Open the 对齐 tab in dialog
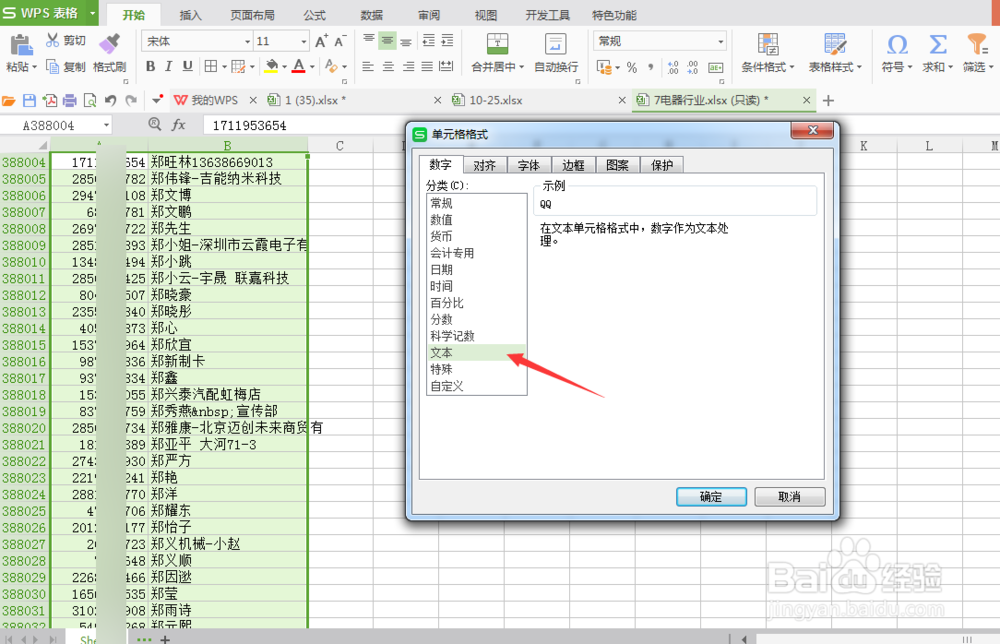The width and height of the screenshot is (1000, 644). click(x=485, y=165)
